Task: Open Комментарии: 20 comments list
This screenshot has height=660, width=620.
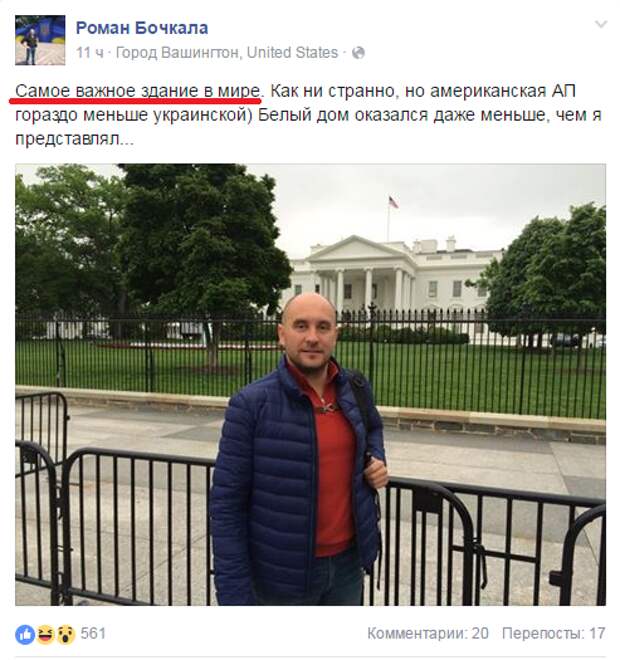Action: [428, 633]
